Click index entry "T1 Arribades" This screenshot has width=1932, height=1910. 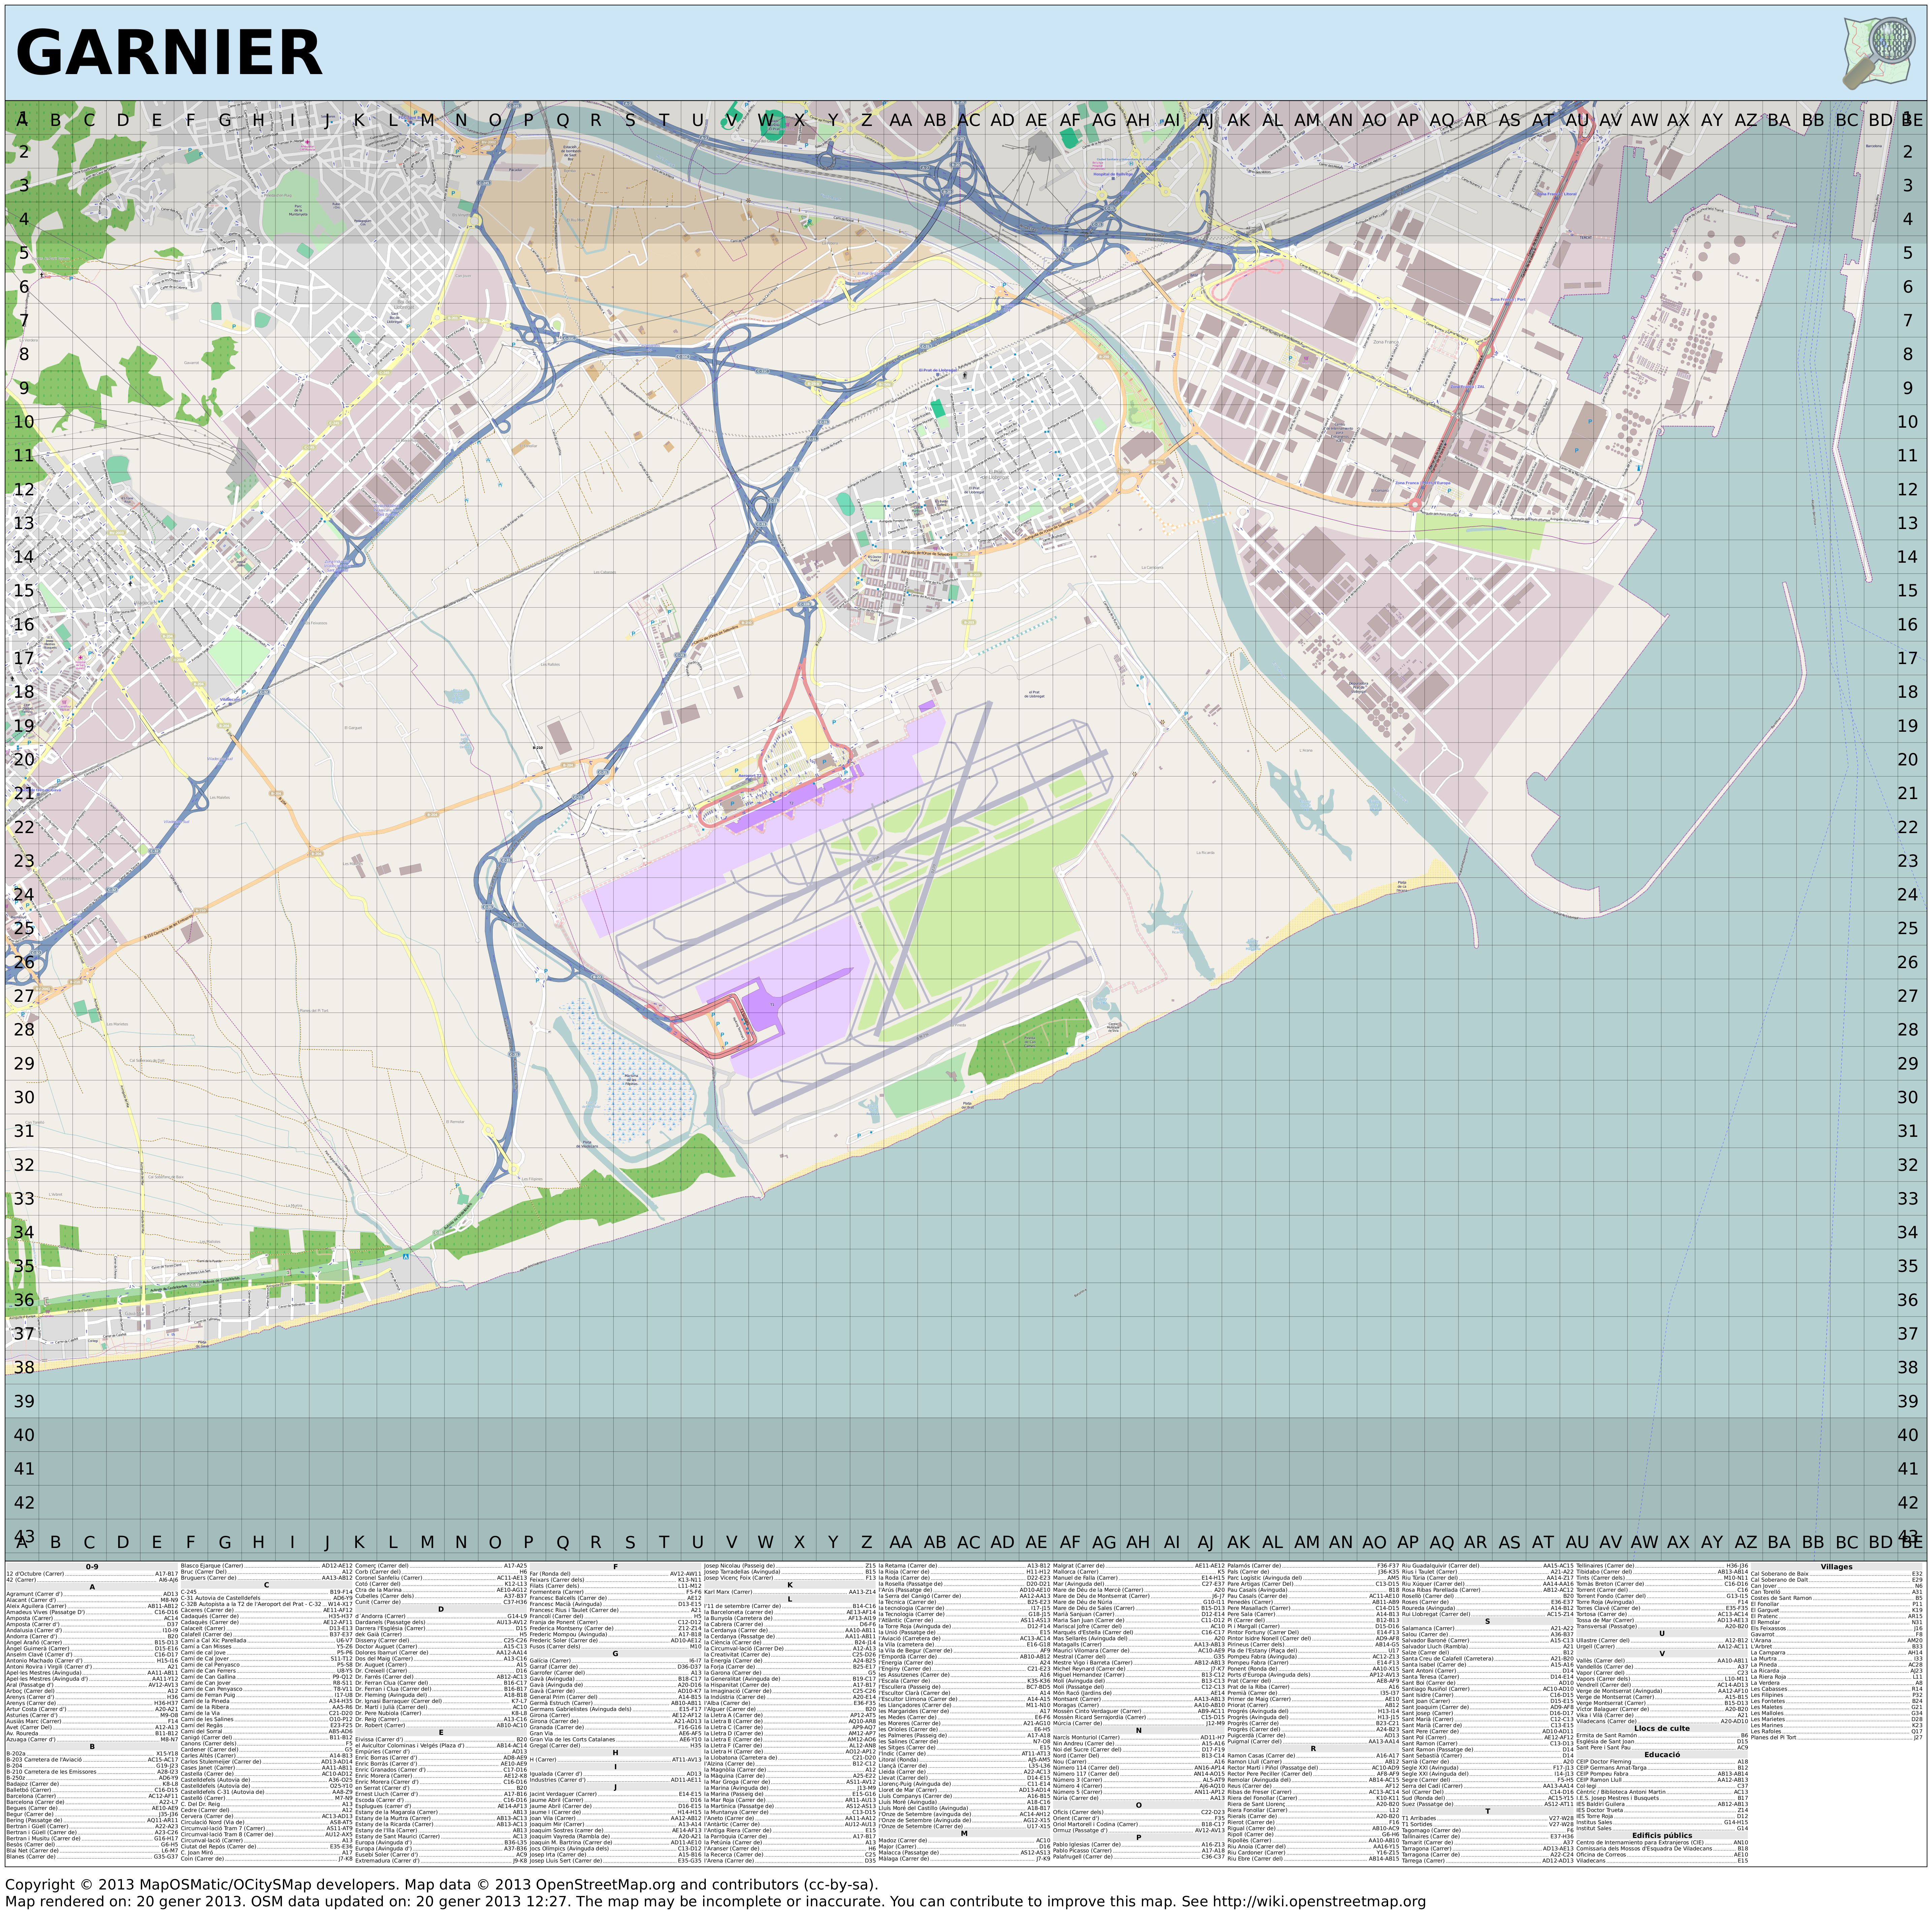click(x=1488, y=1818)
